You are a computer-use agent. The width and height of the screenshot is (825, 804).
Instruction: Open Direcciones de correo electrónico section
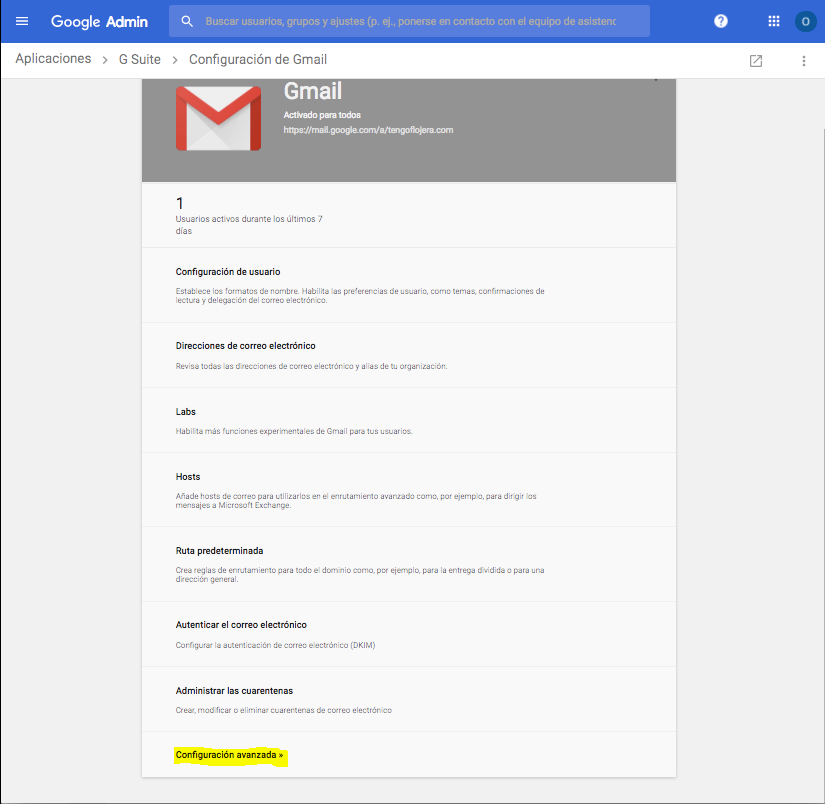click(x=409, y=355)
